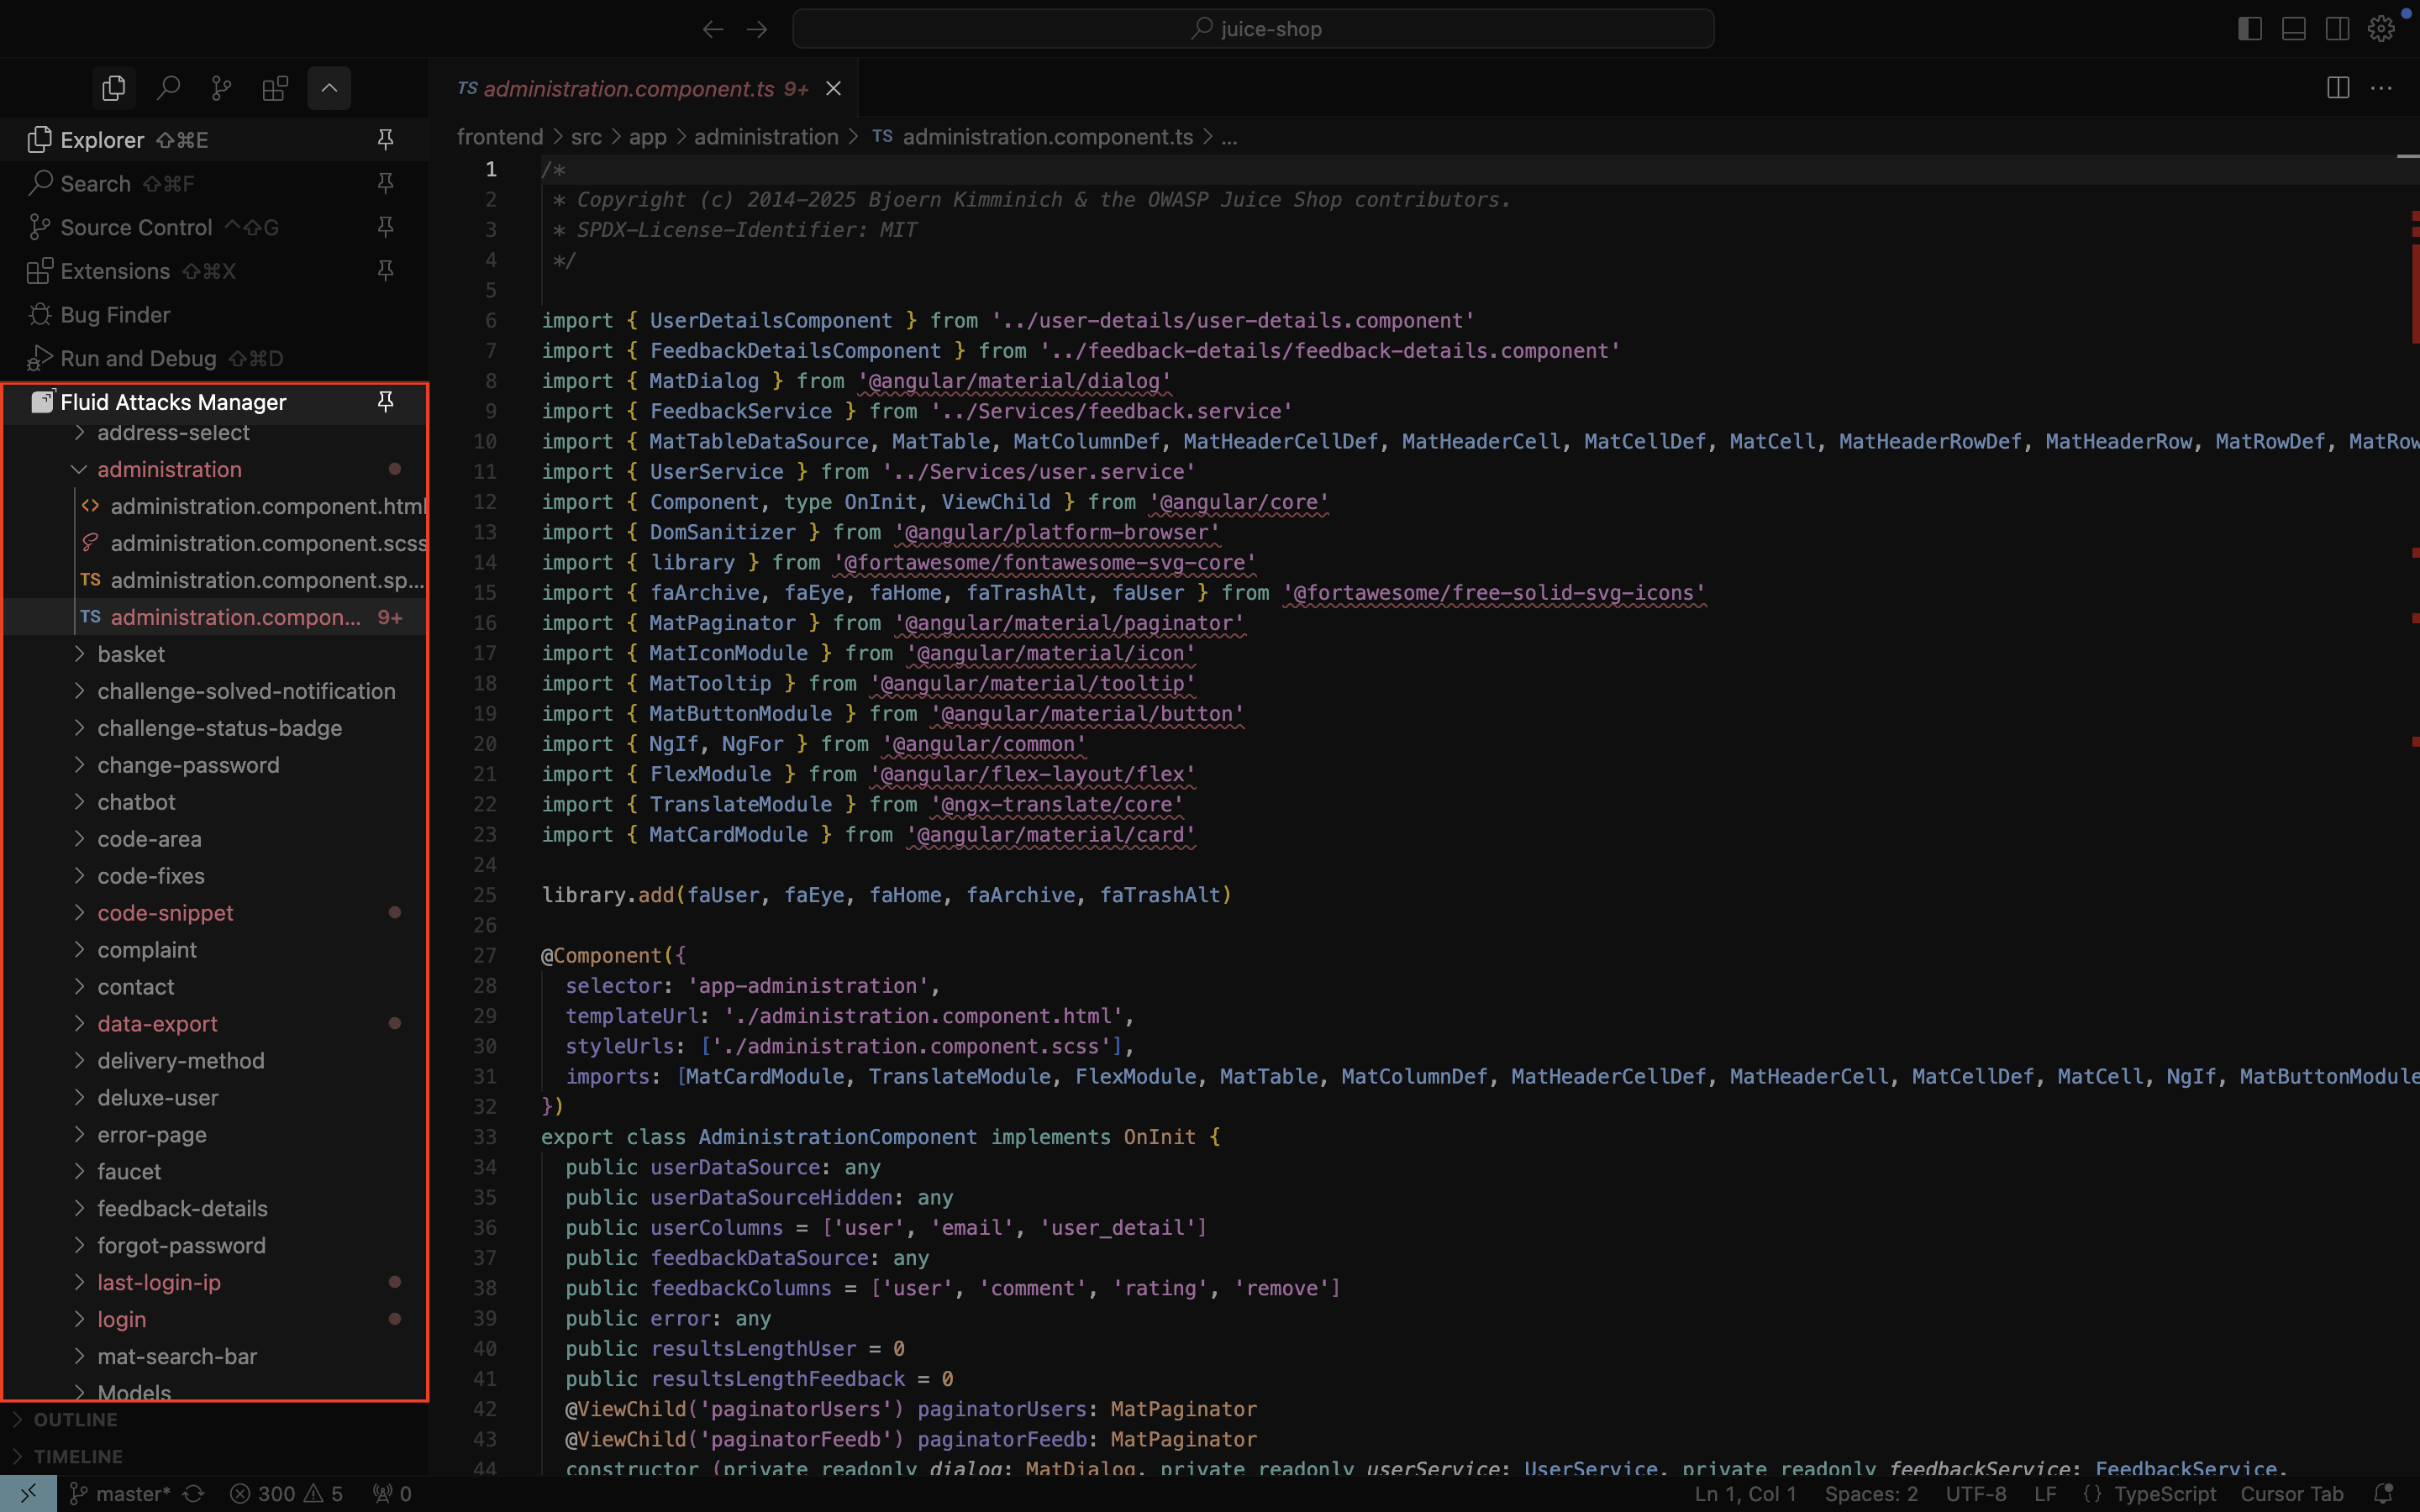Go forward with the right arrow
This screenshot has height=1512, width=2420.
pos(757,29)
